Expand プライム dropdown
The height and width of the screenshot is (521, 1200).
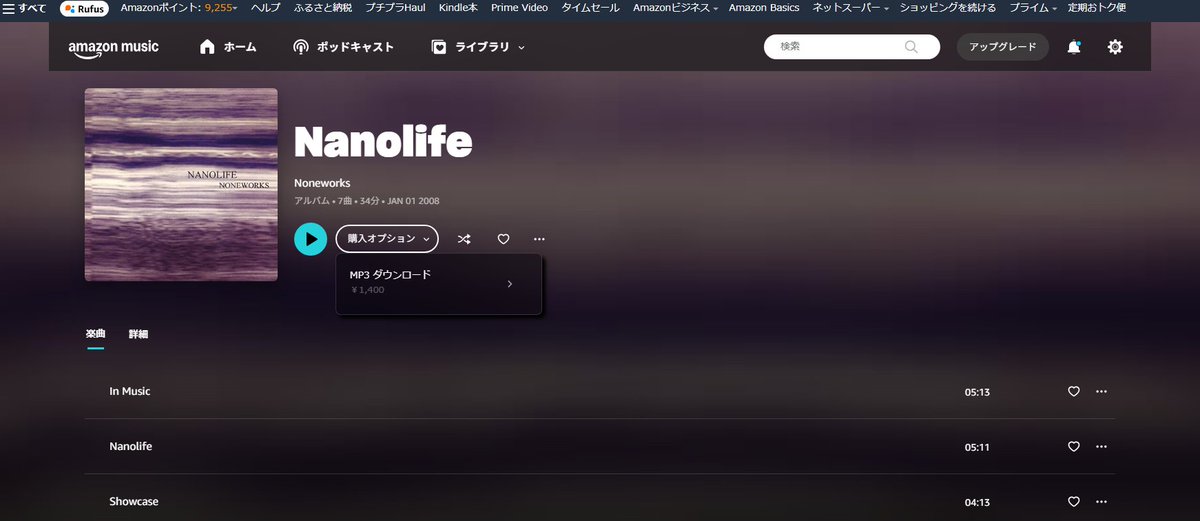pos(1033,8)
